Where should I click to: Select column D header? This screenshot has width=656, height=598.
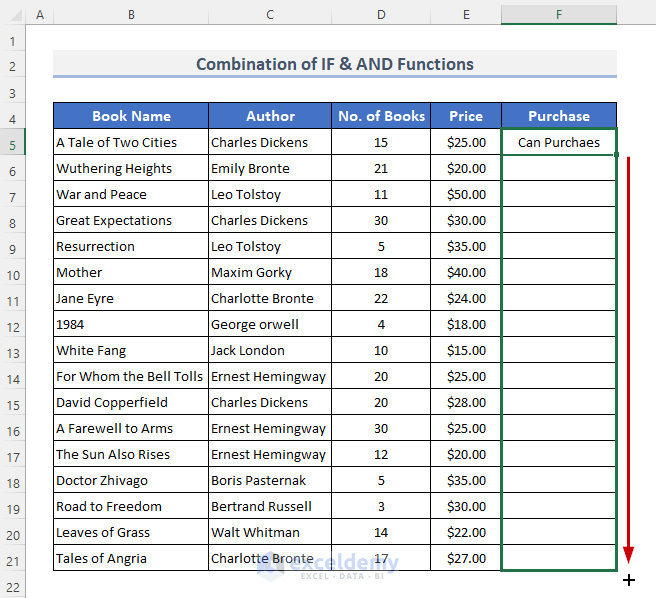(381, 15)
